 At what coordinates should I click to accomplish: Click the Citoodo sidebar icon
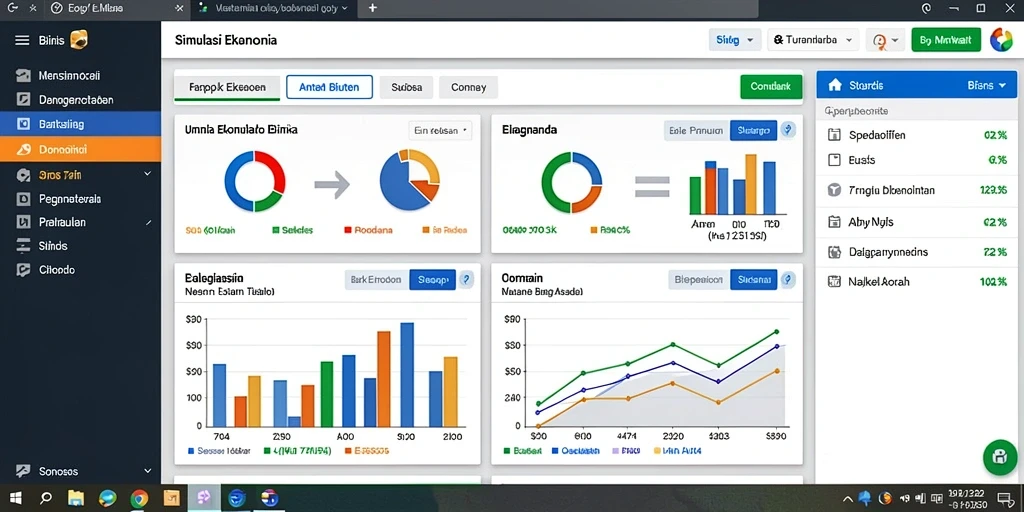24,270
